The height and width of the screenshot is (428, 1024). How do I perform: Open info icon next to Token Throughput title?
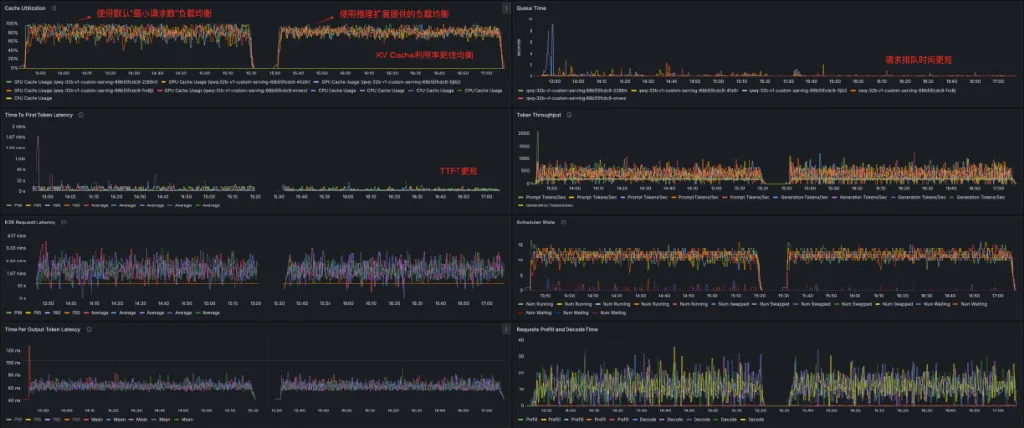pyautogui.click(x=569, y=115)
